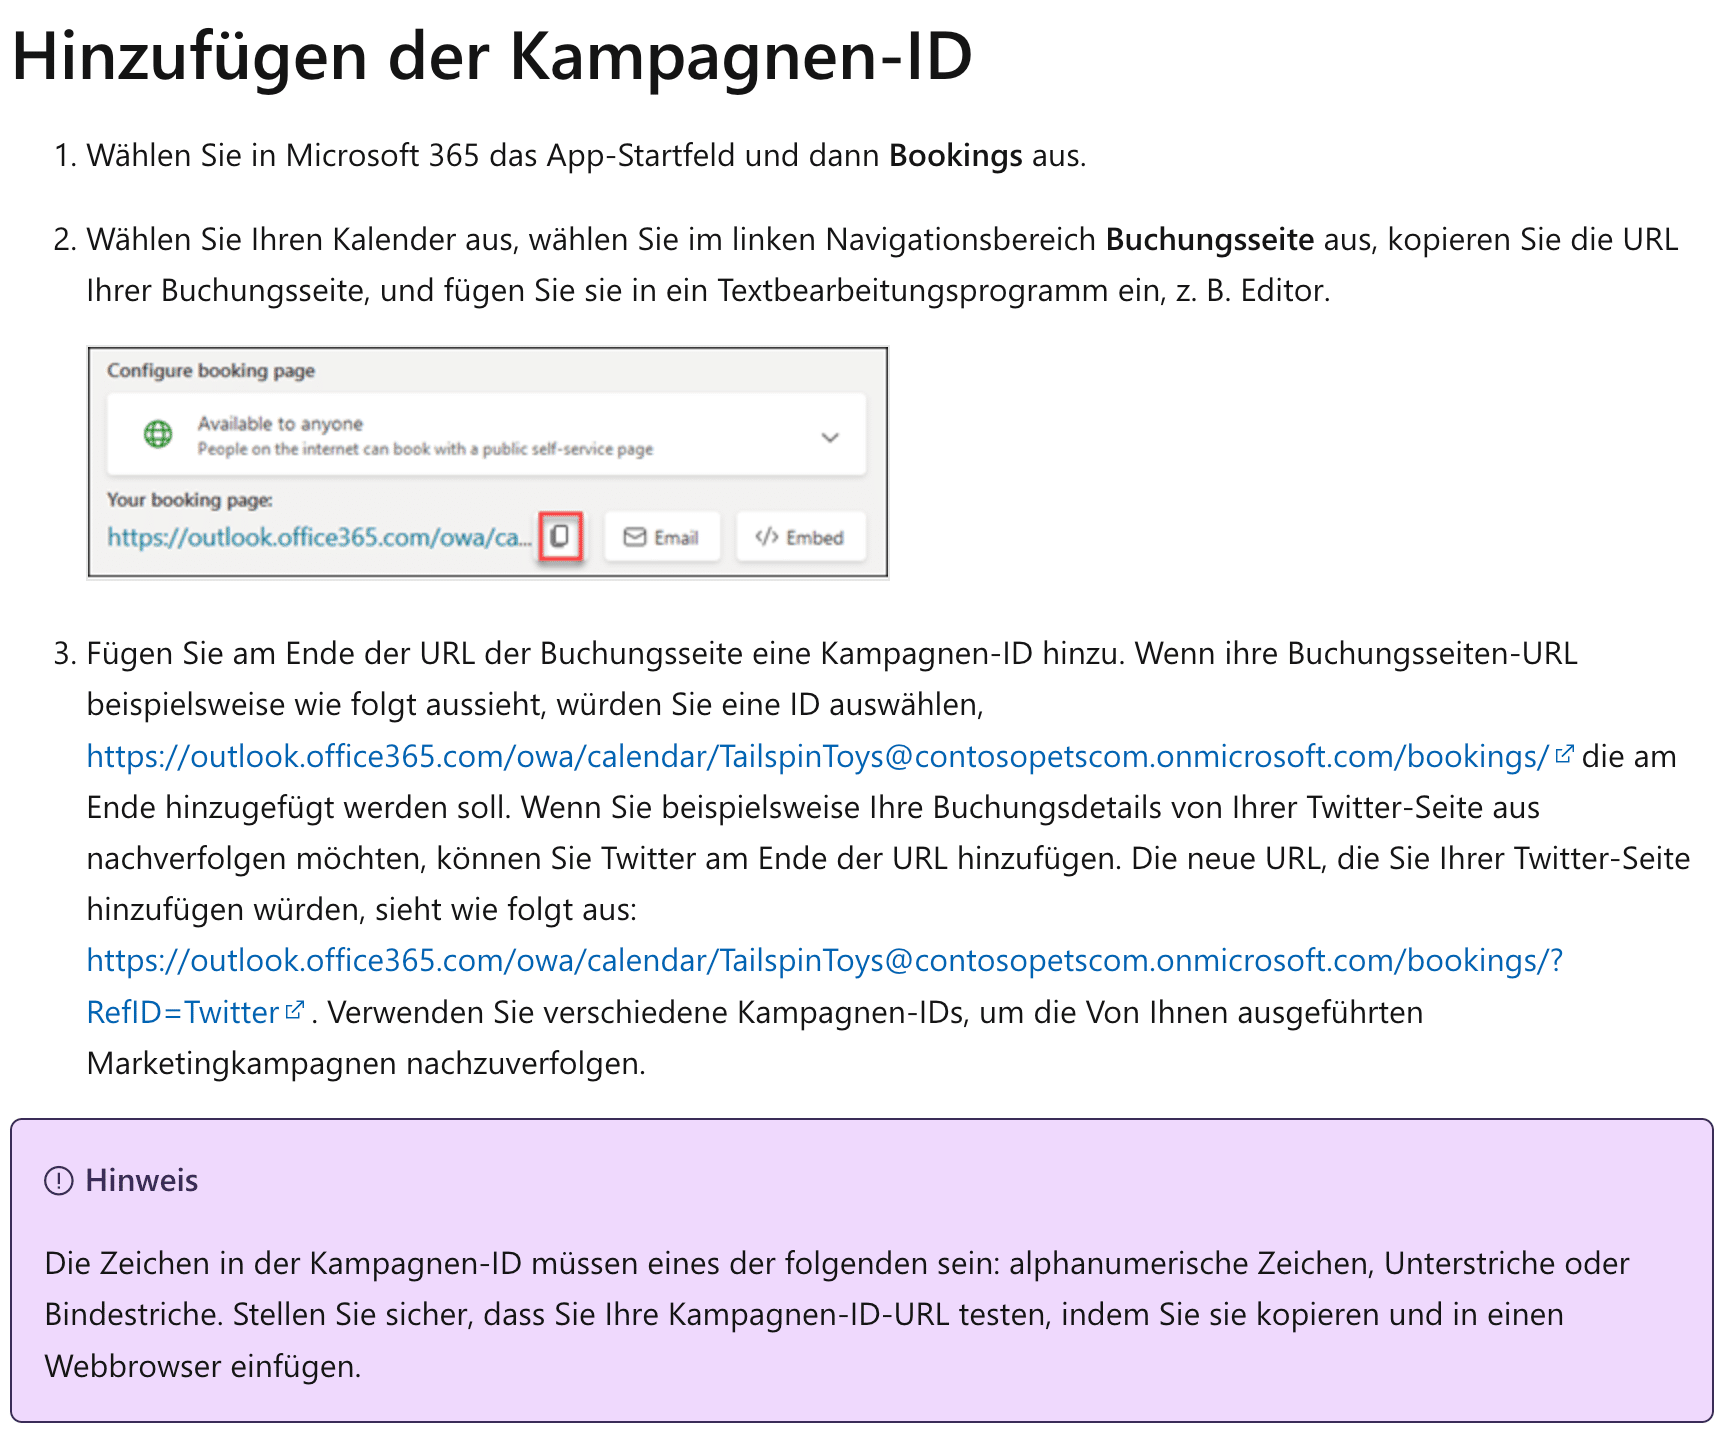Expand the chevron in Available to anyone box
The image size is (1736, 1440).
[829, 438]
